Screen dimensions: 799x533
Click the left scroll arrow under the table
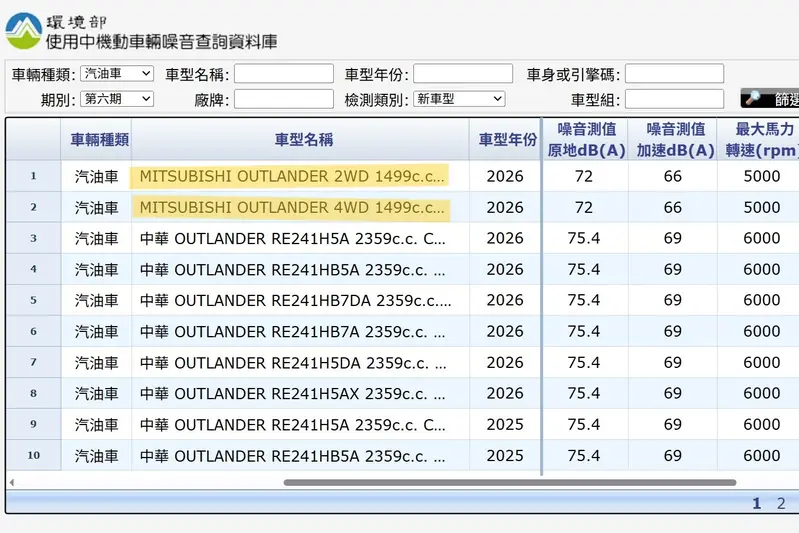pos(11,482)
